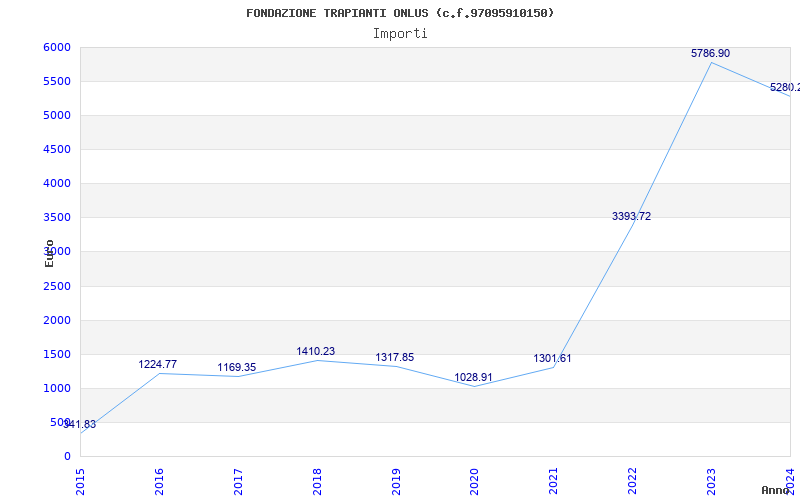Click year 2017 on the x-axis

[x=238, y=481]
